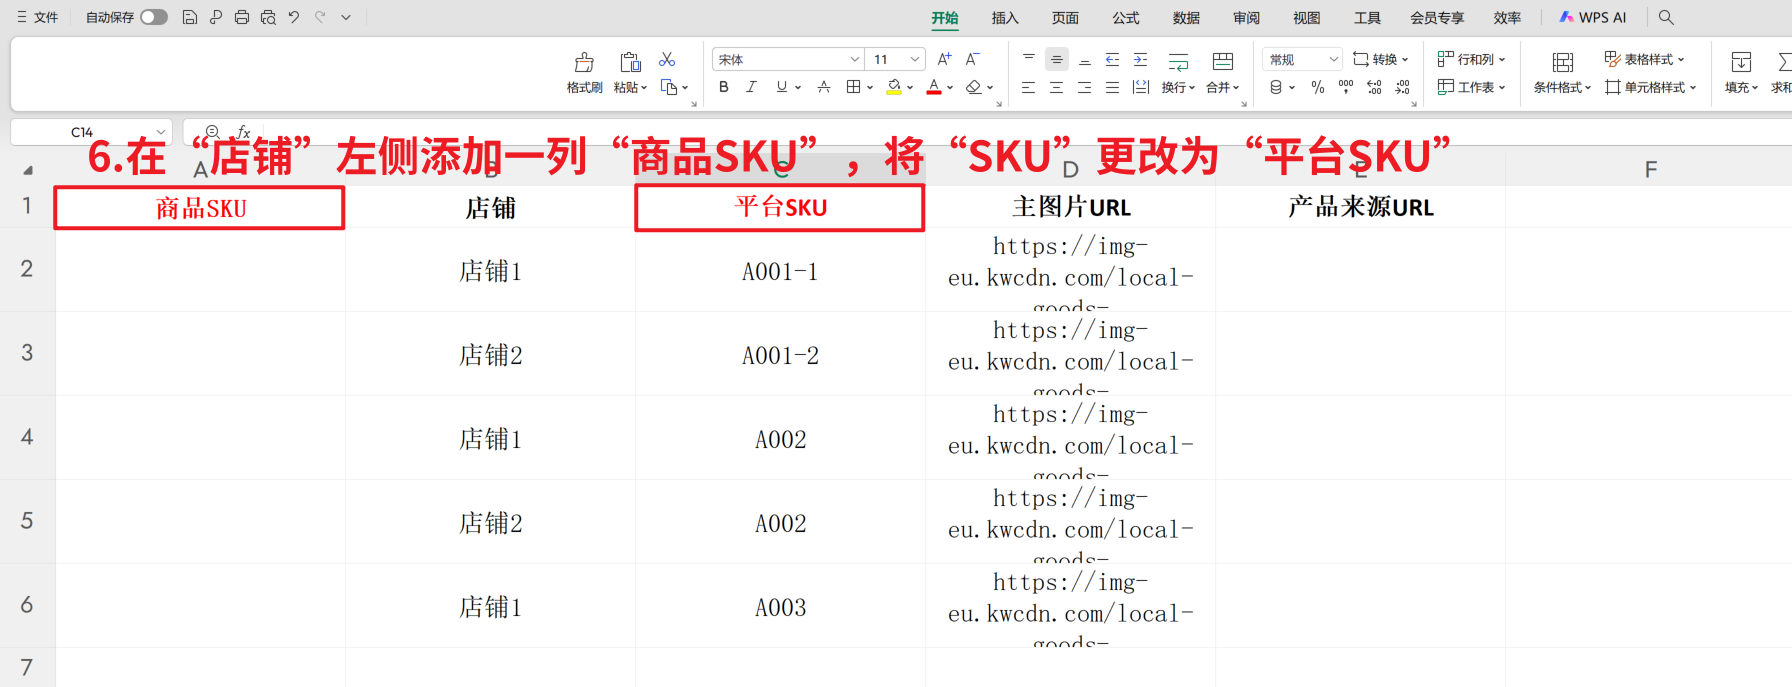This screenshot has width=1792, height=687.
Task: Click the percent style icon
Action: [1318, 88]
